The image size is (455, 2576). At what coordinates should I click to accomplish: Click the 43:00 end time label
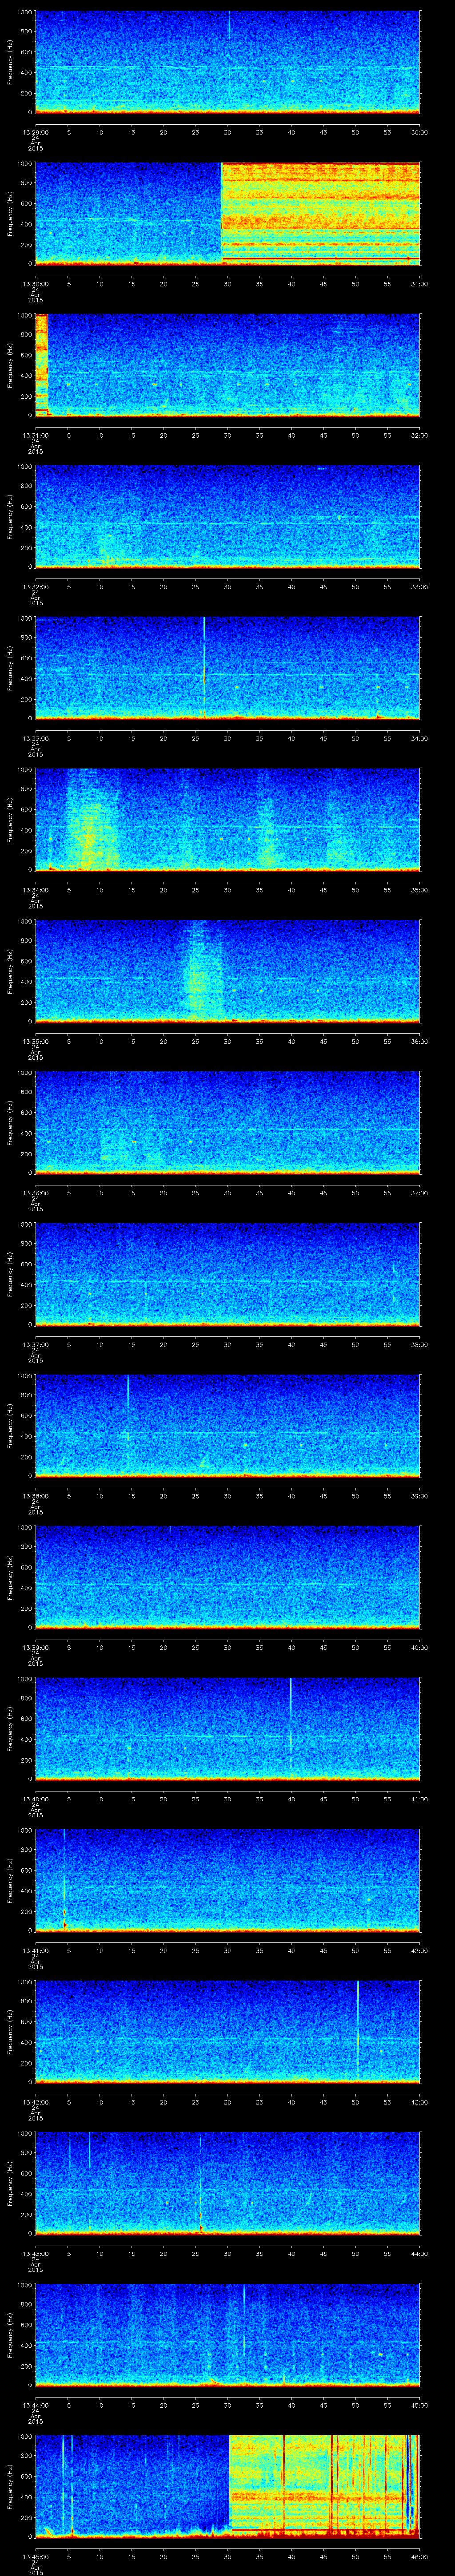(420, 2102)
